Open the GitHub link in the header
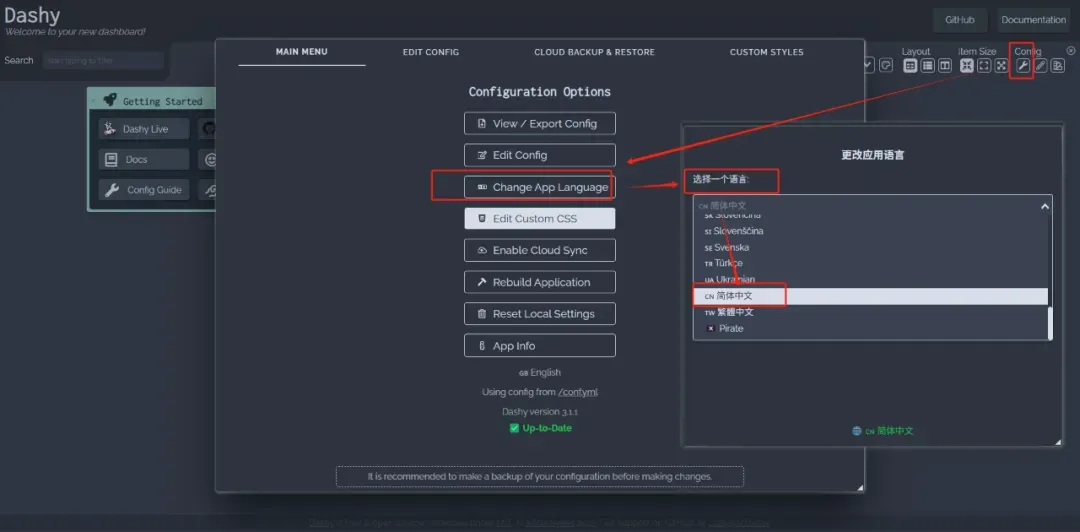The height and width of the screenshot is (532, 1080). (x=959, y=20)
